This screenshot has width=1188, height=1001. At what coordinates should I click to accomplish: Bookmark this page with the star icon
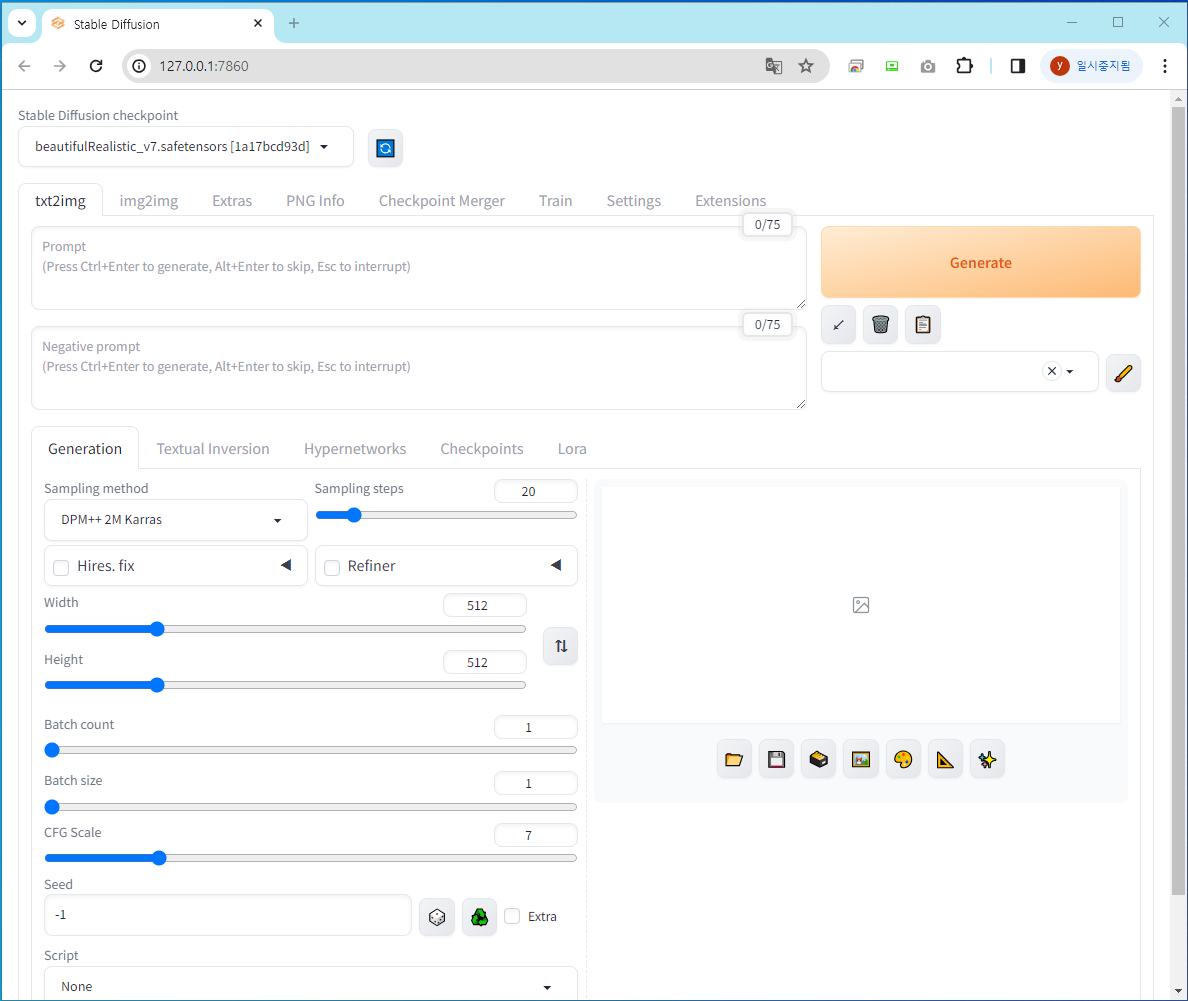tap(806, 66)
